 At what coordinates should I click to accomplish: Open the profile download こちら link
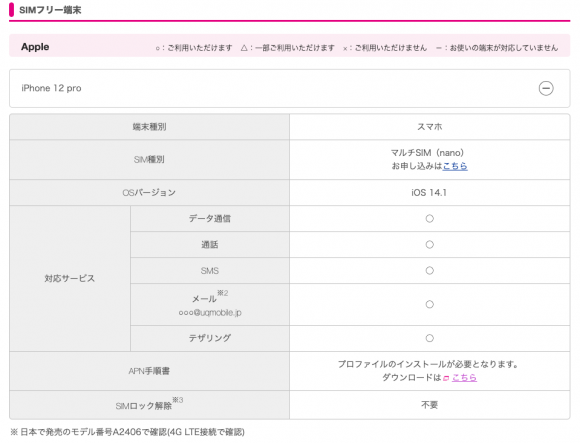464,378
